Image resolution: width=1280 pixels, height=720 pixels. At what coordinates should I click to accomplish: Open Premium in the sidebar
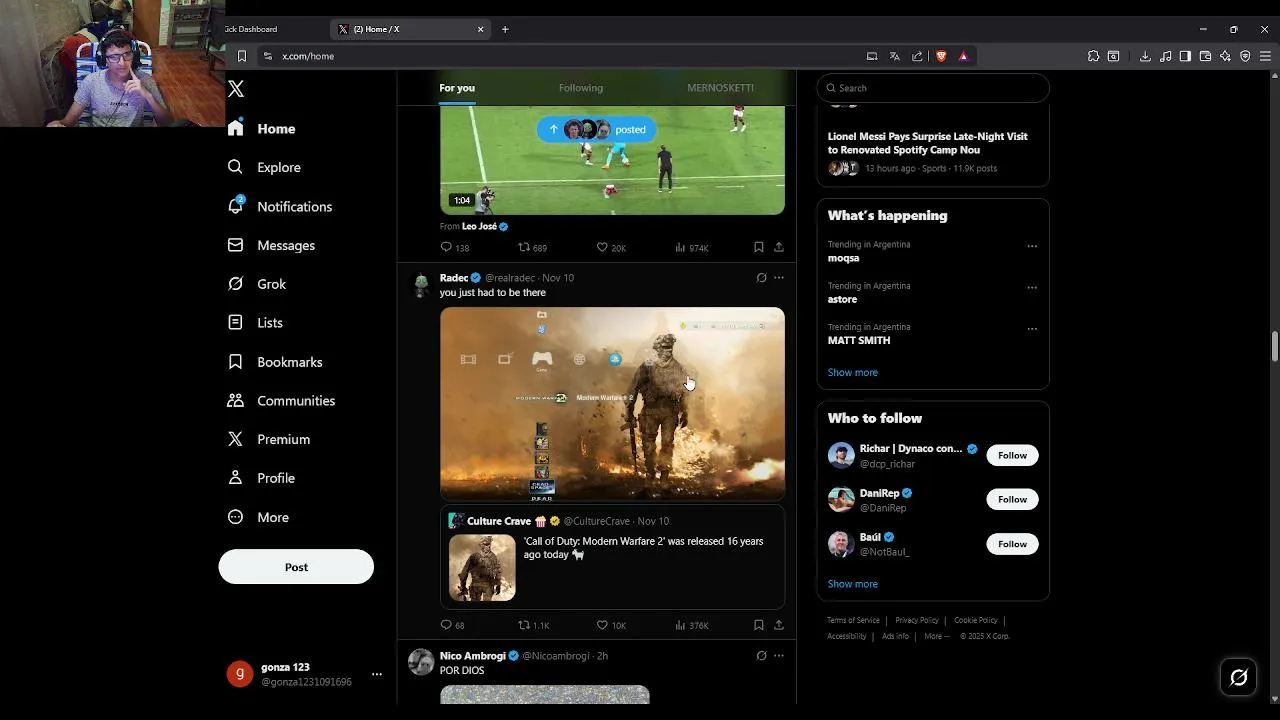pyautogui.click(x=269, y=439)
